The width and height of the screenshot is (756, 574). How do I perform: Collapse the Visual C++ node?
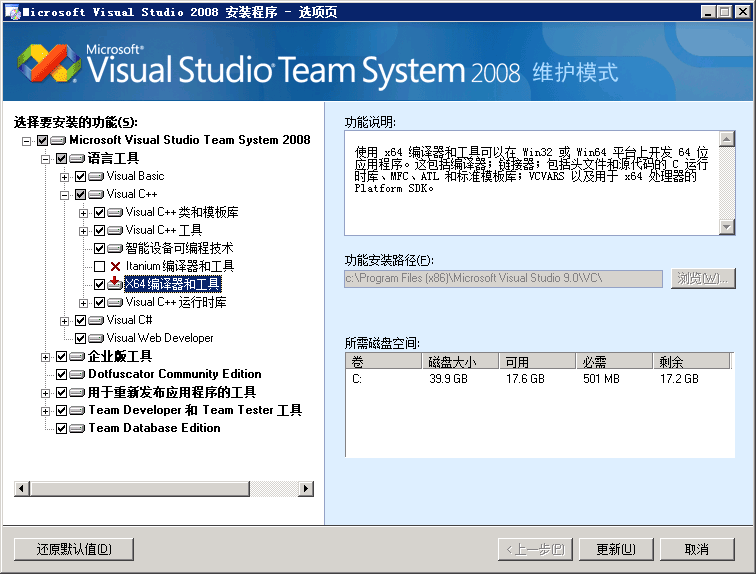coord(64,195)
